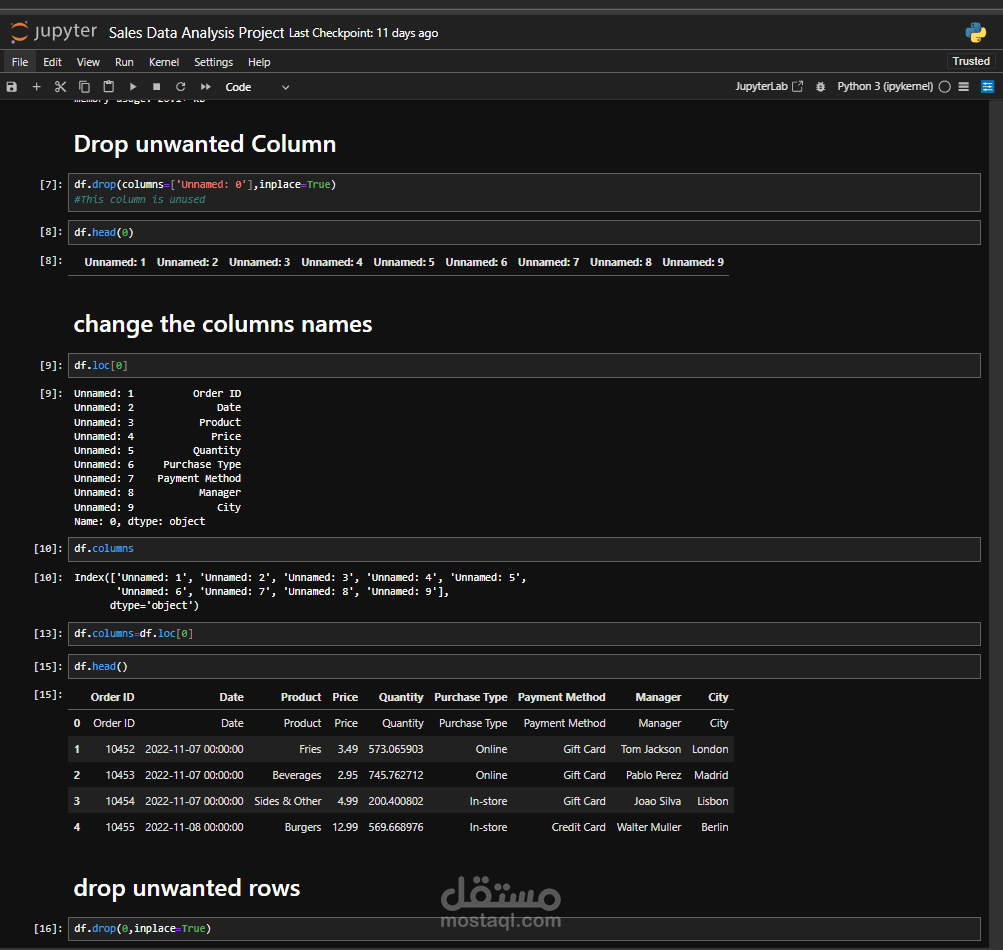Click the Credit Card payment cell

[x=578, y=827]
